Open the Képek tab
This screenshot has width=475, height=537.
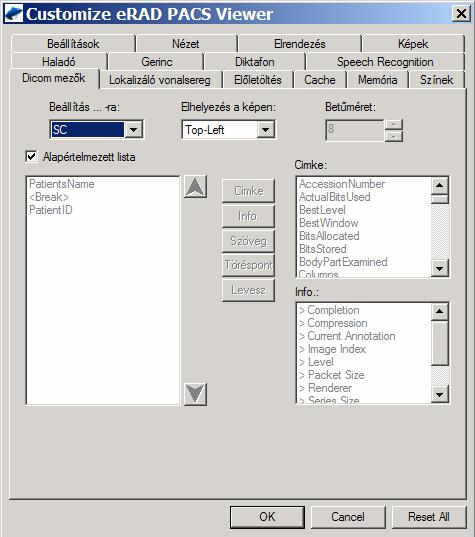click(x=413, y=44)
